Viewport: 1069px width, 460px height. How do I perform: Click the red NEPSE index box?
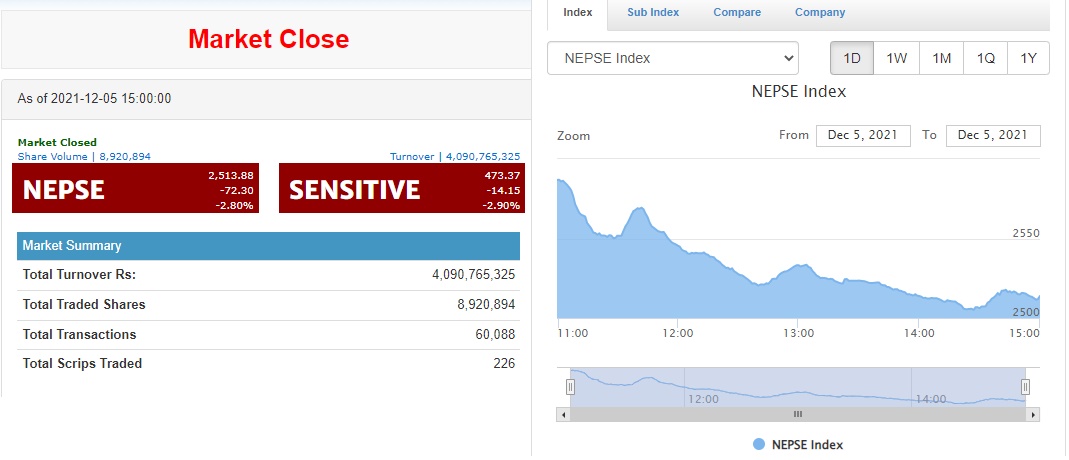[135, 189]
